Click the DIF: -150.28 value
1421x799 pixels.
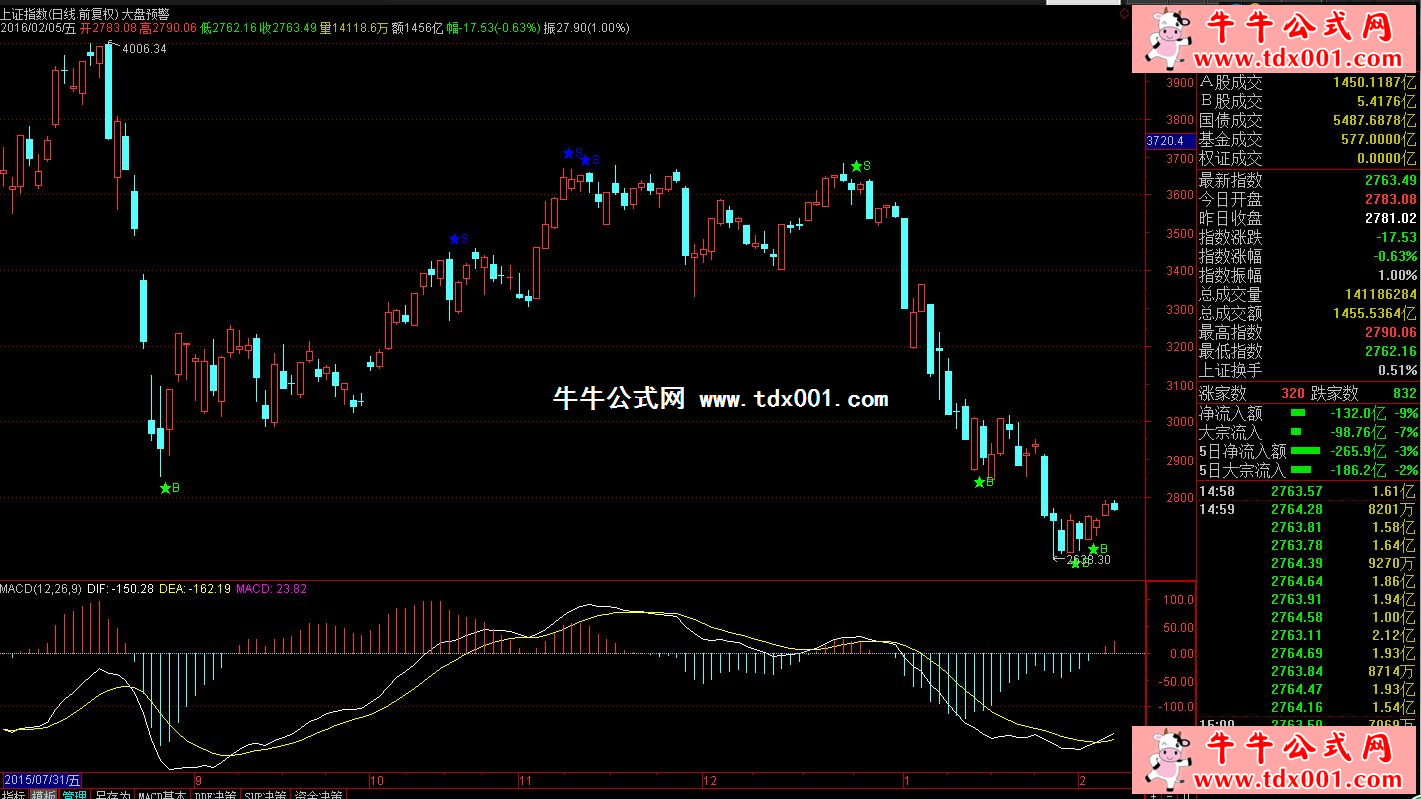pos(121,589)
